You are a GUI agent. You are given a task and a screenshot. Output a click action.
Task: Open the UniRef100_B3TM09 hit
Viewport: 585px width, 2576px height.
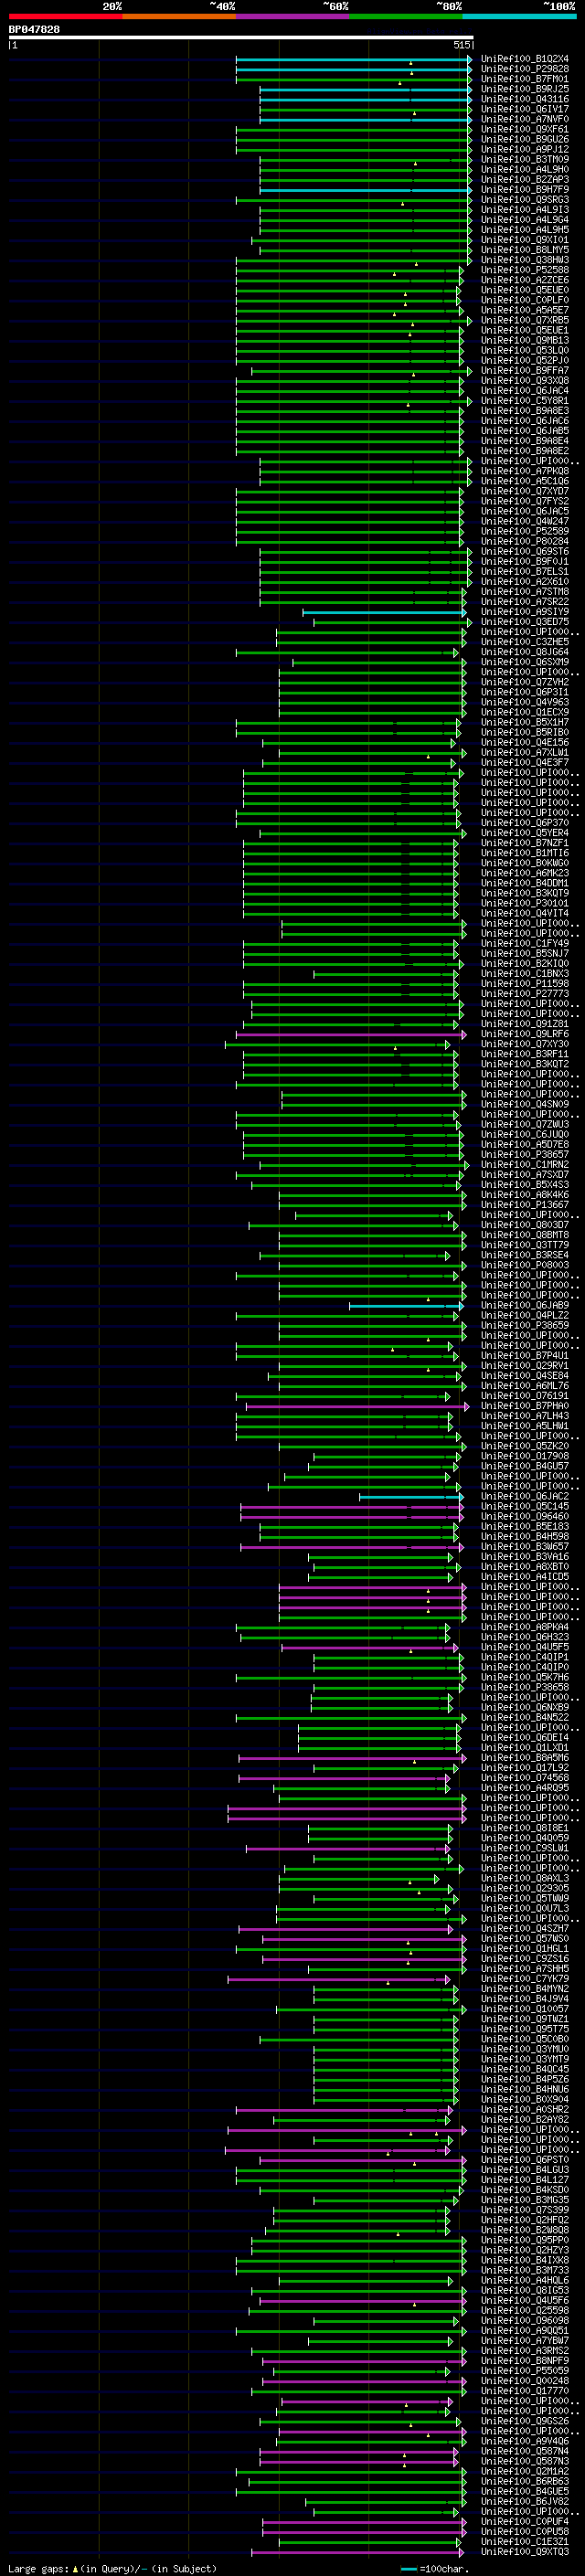[x=525, y=159]
